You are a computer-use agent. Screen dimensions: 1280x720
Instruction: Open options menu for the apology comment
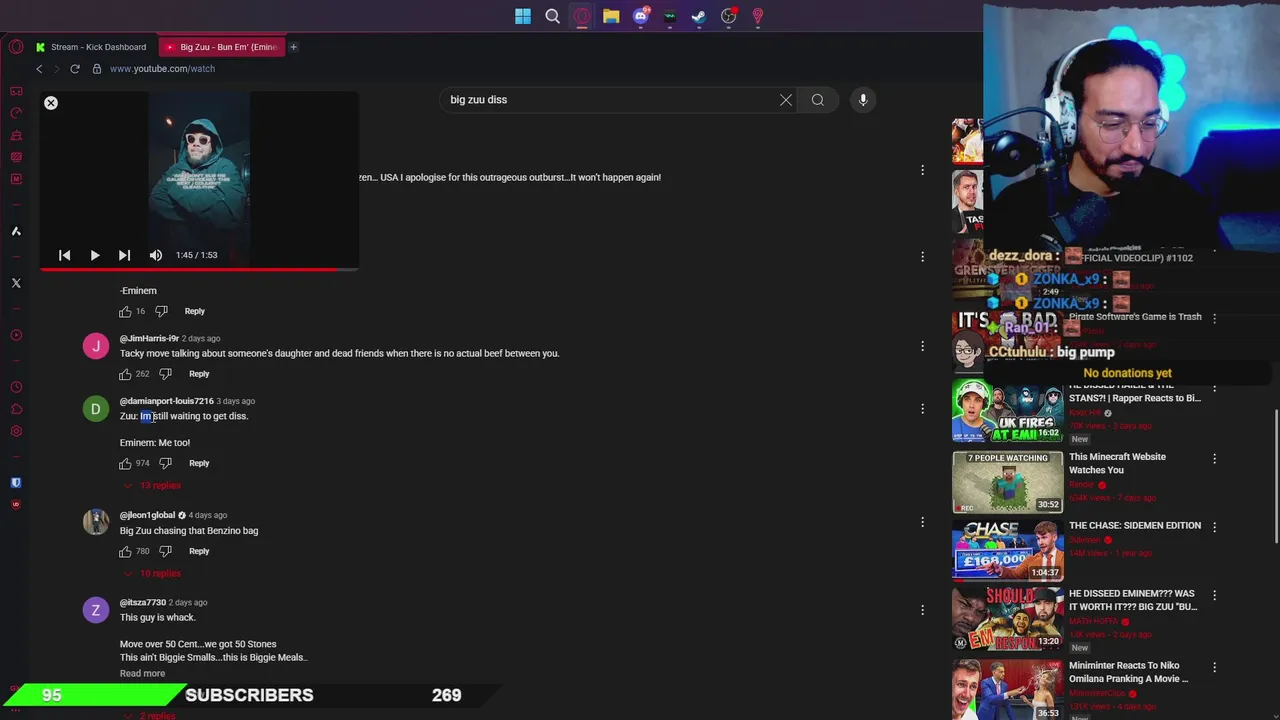[x=922, y=170]
